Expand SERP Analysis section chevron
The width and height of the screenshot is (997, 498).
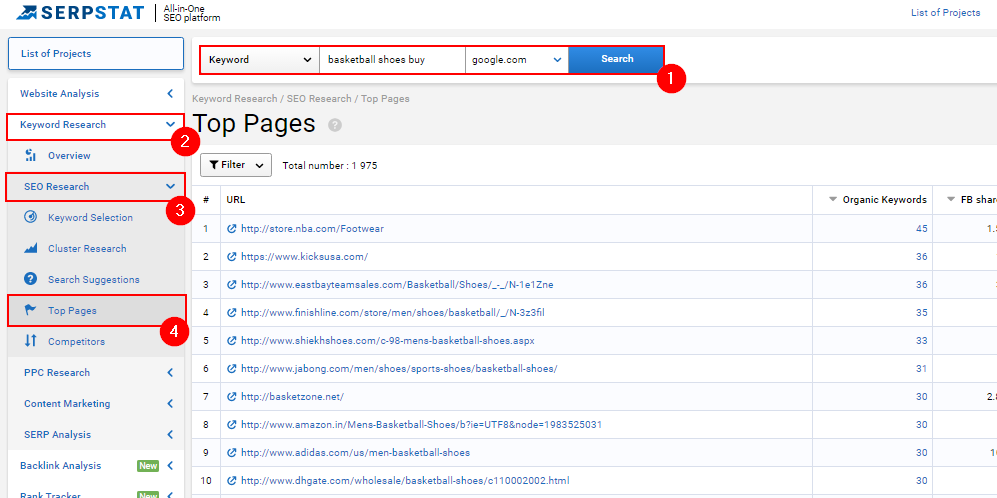click(170, 435)
